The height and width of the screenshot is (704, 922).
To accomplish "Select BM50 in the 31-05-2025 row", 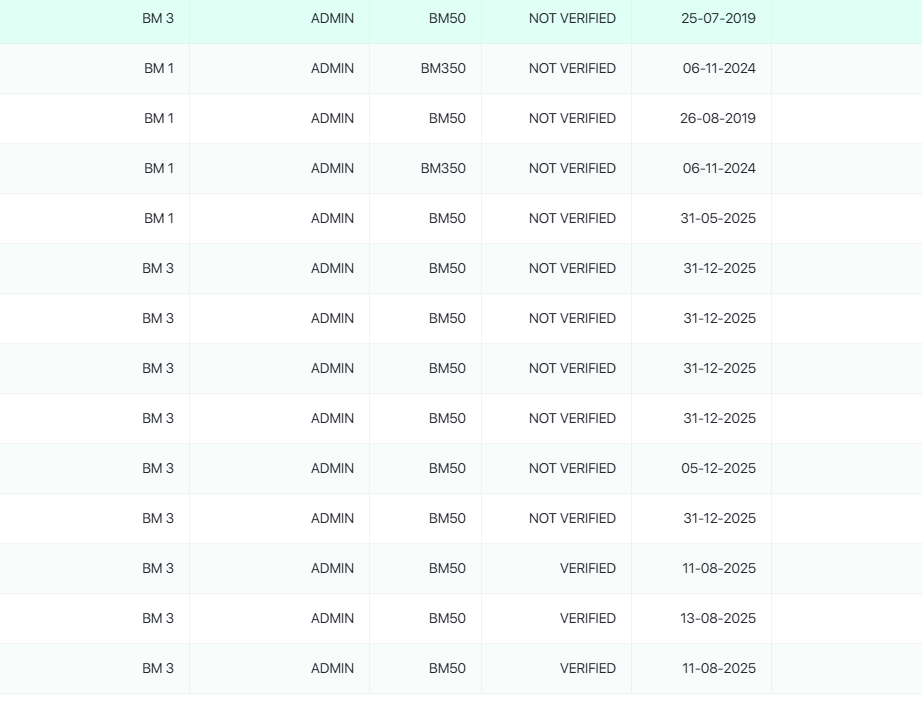I will 447,218.
